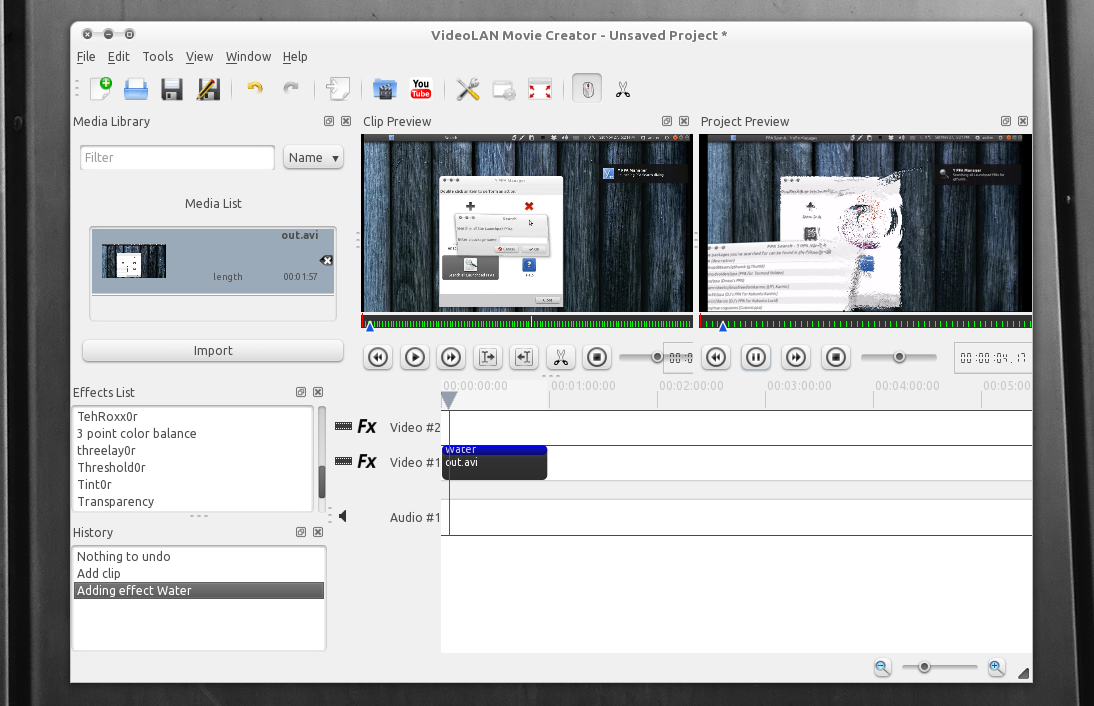Adjust the Clip Preview volume slider
1094x706 pixels.
(640, 357)
